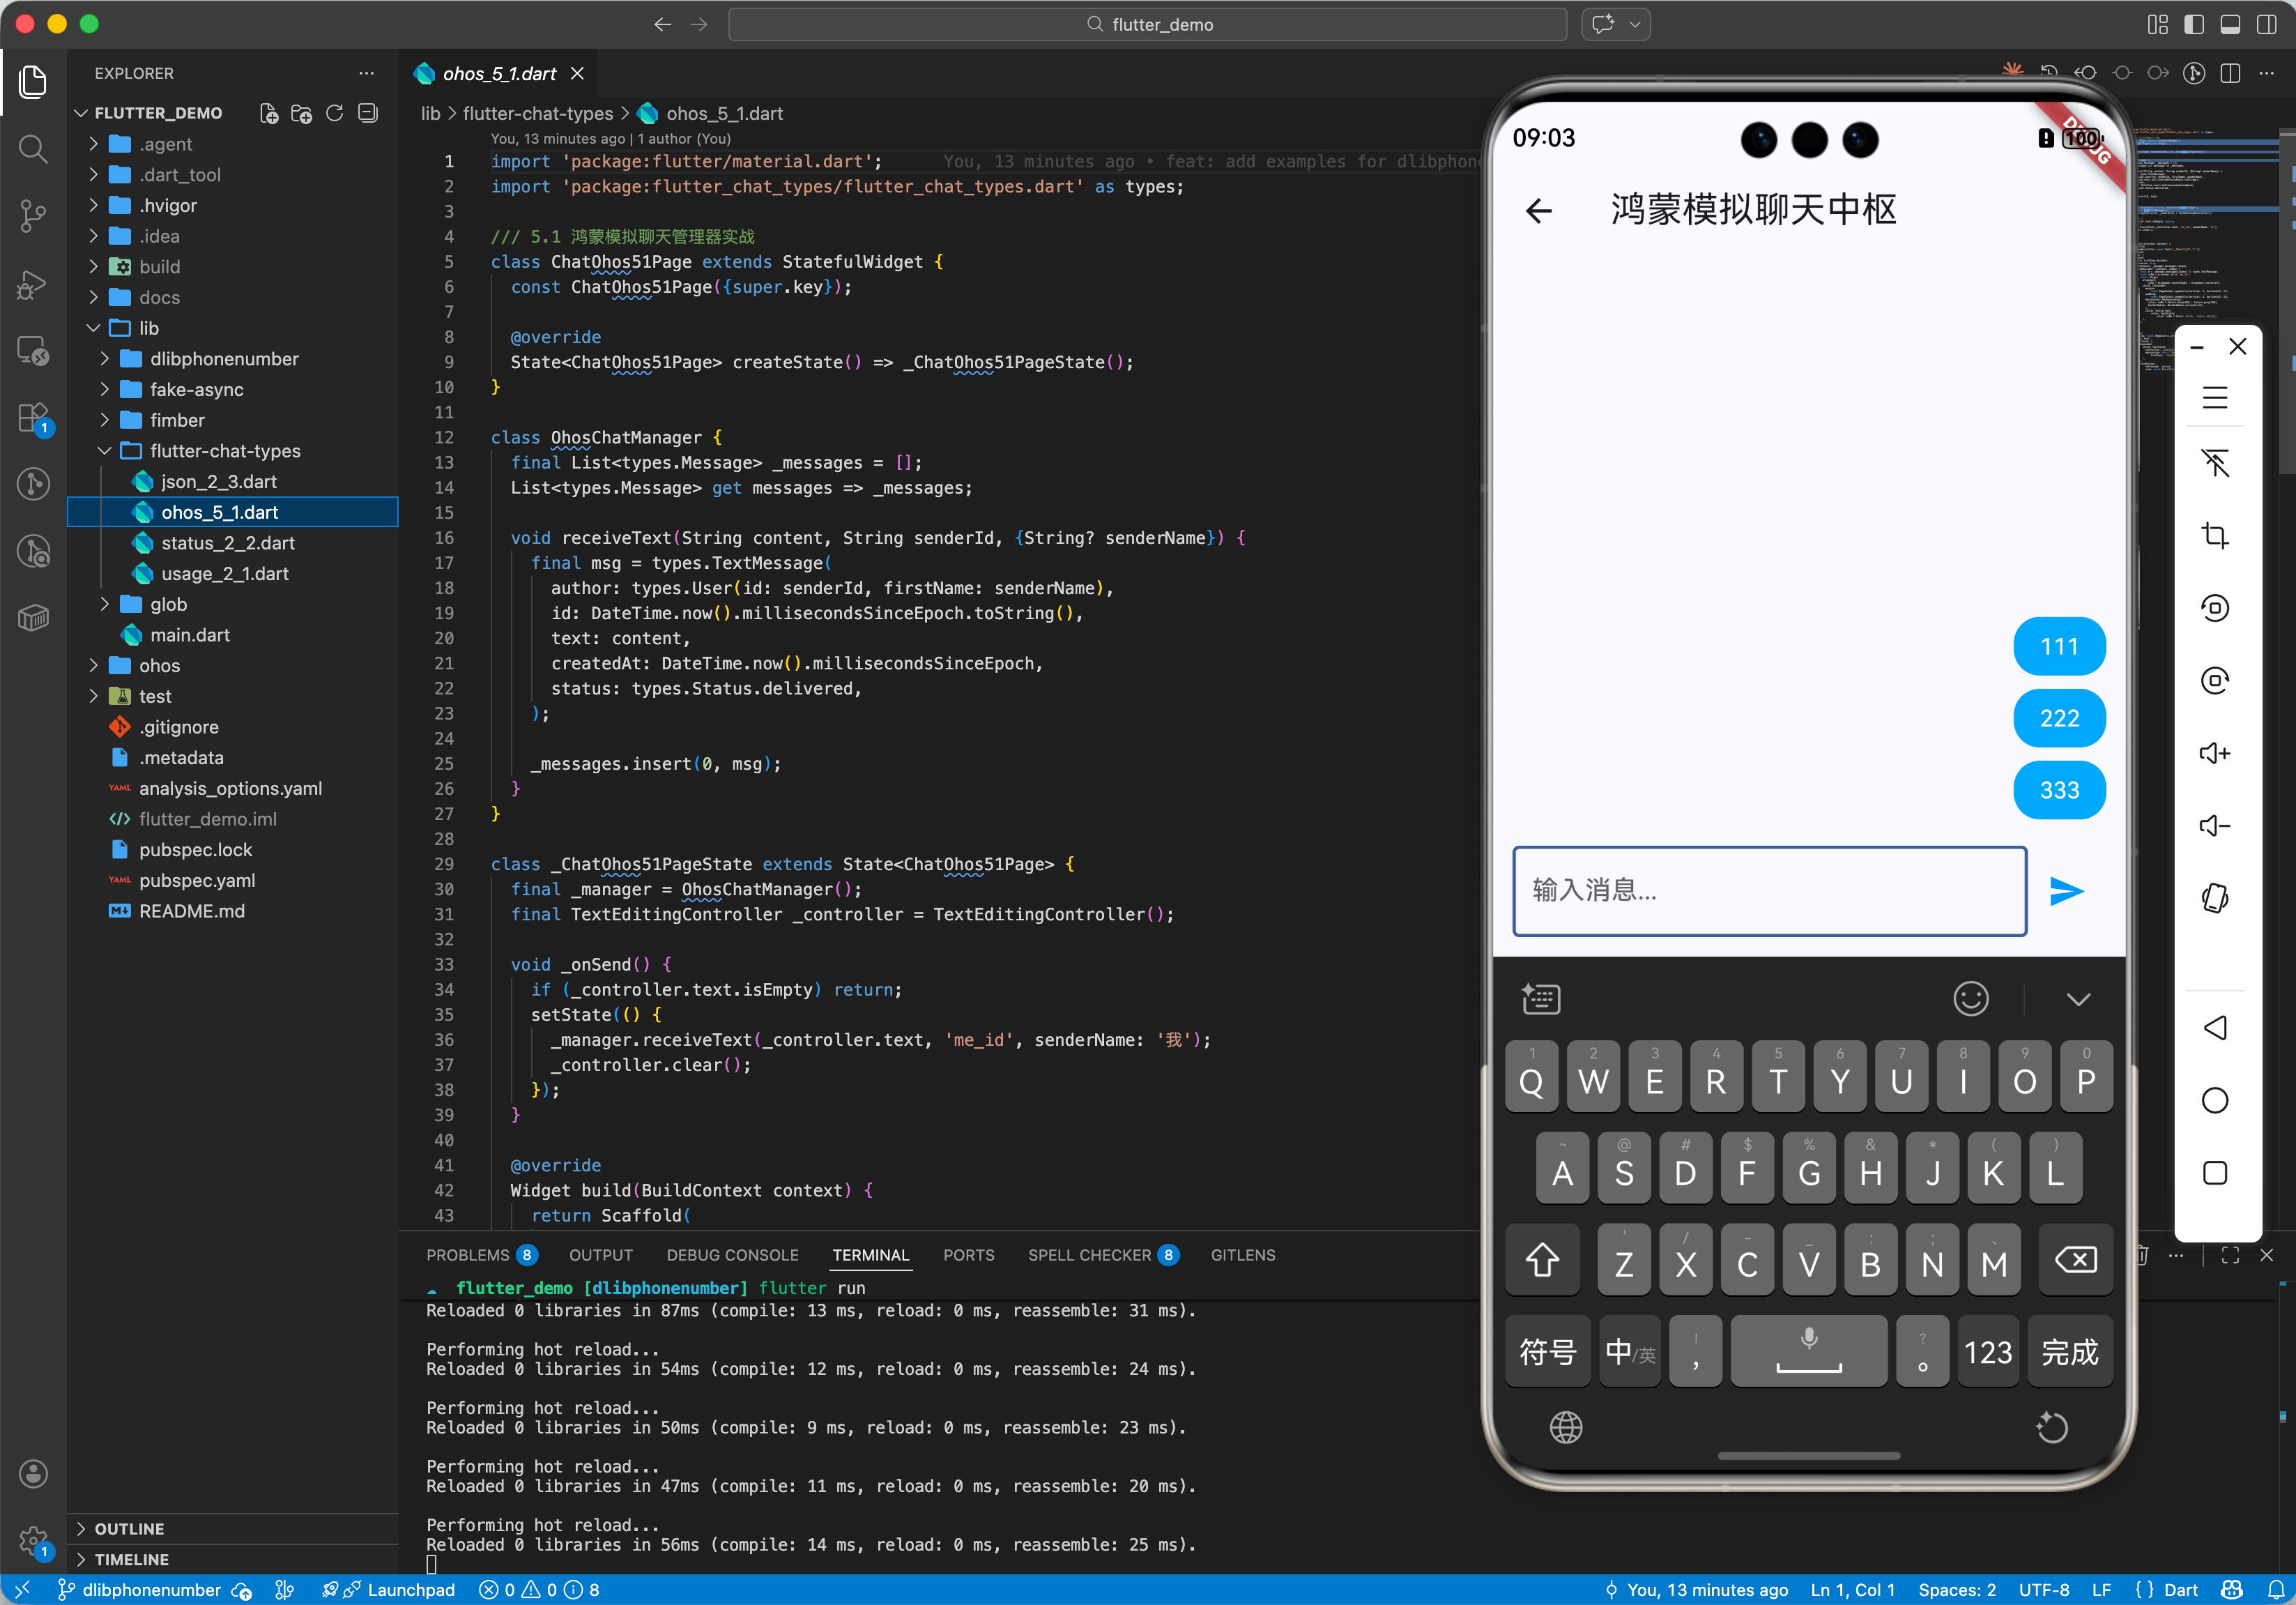Image resolution: width=2296 pixels, height=1605 pixels.
Task: Toggle Chinese/English input mode key
Action: 1630,1352
